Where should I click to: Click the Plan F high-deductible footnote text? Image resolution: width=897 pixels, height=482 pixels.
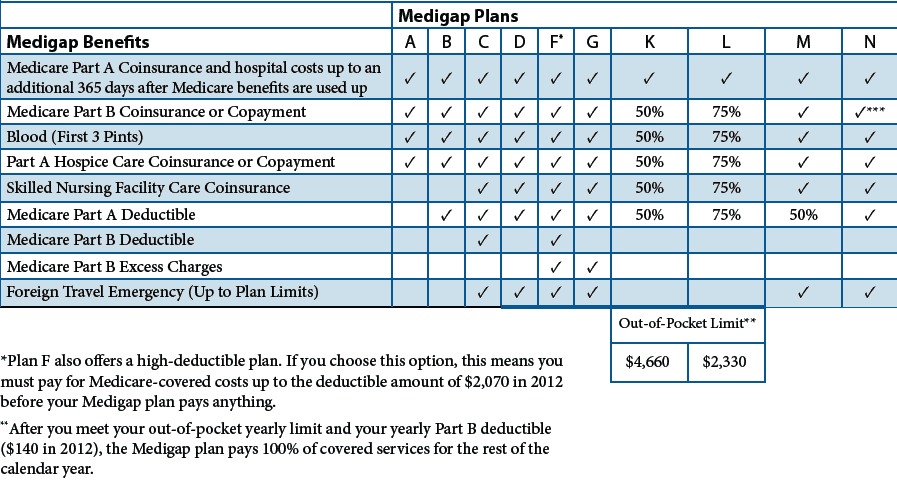(x=281, y=381)
